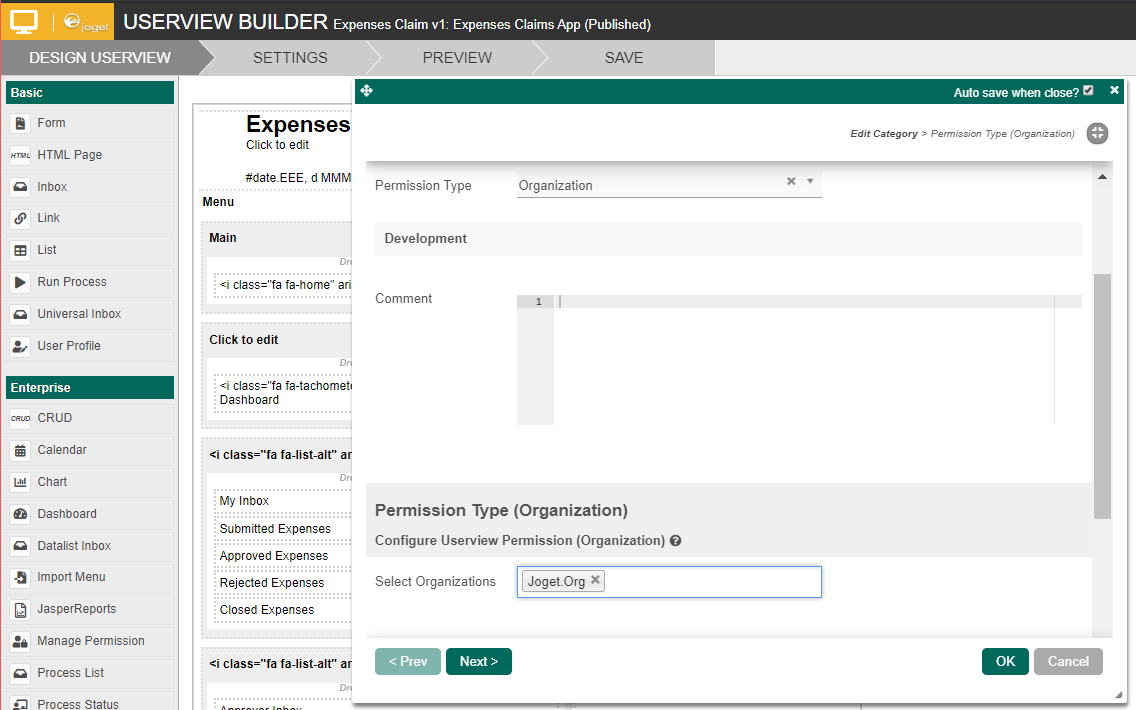Click the User Profile icon
Image resolution: width=1136 pixels, height=710 pixels.
(20, 346)
